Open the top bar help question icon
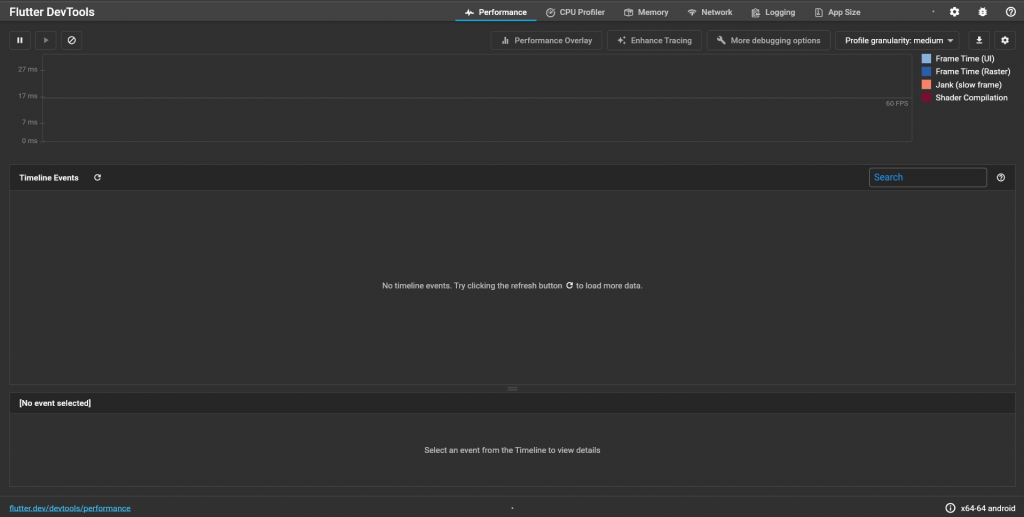This screenshot has width=1024, height=517. tap(1010, 12)
